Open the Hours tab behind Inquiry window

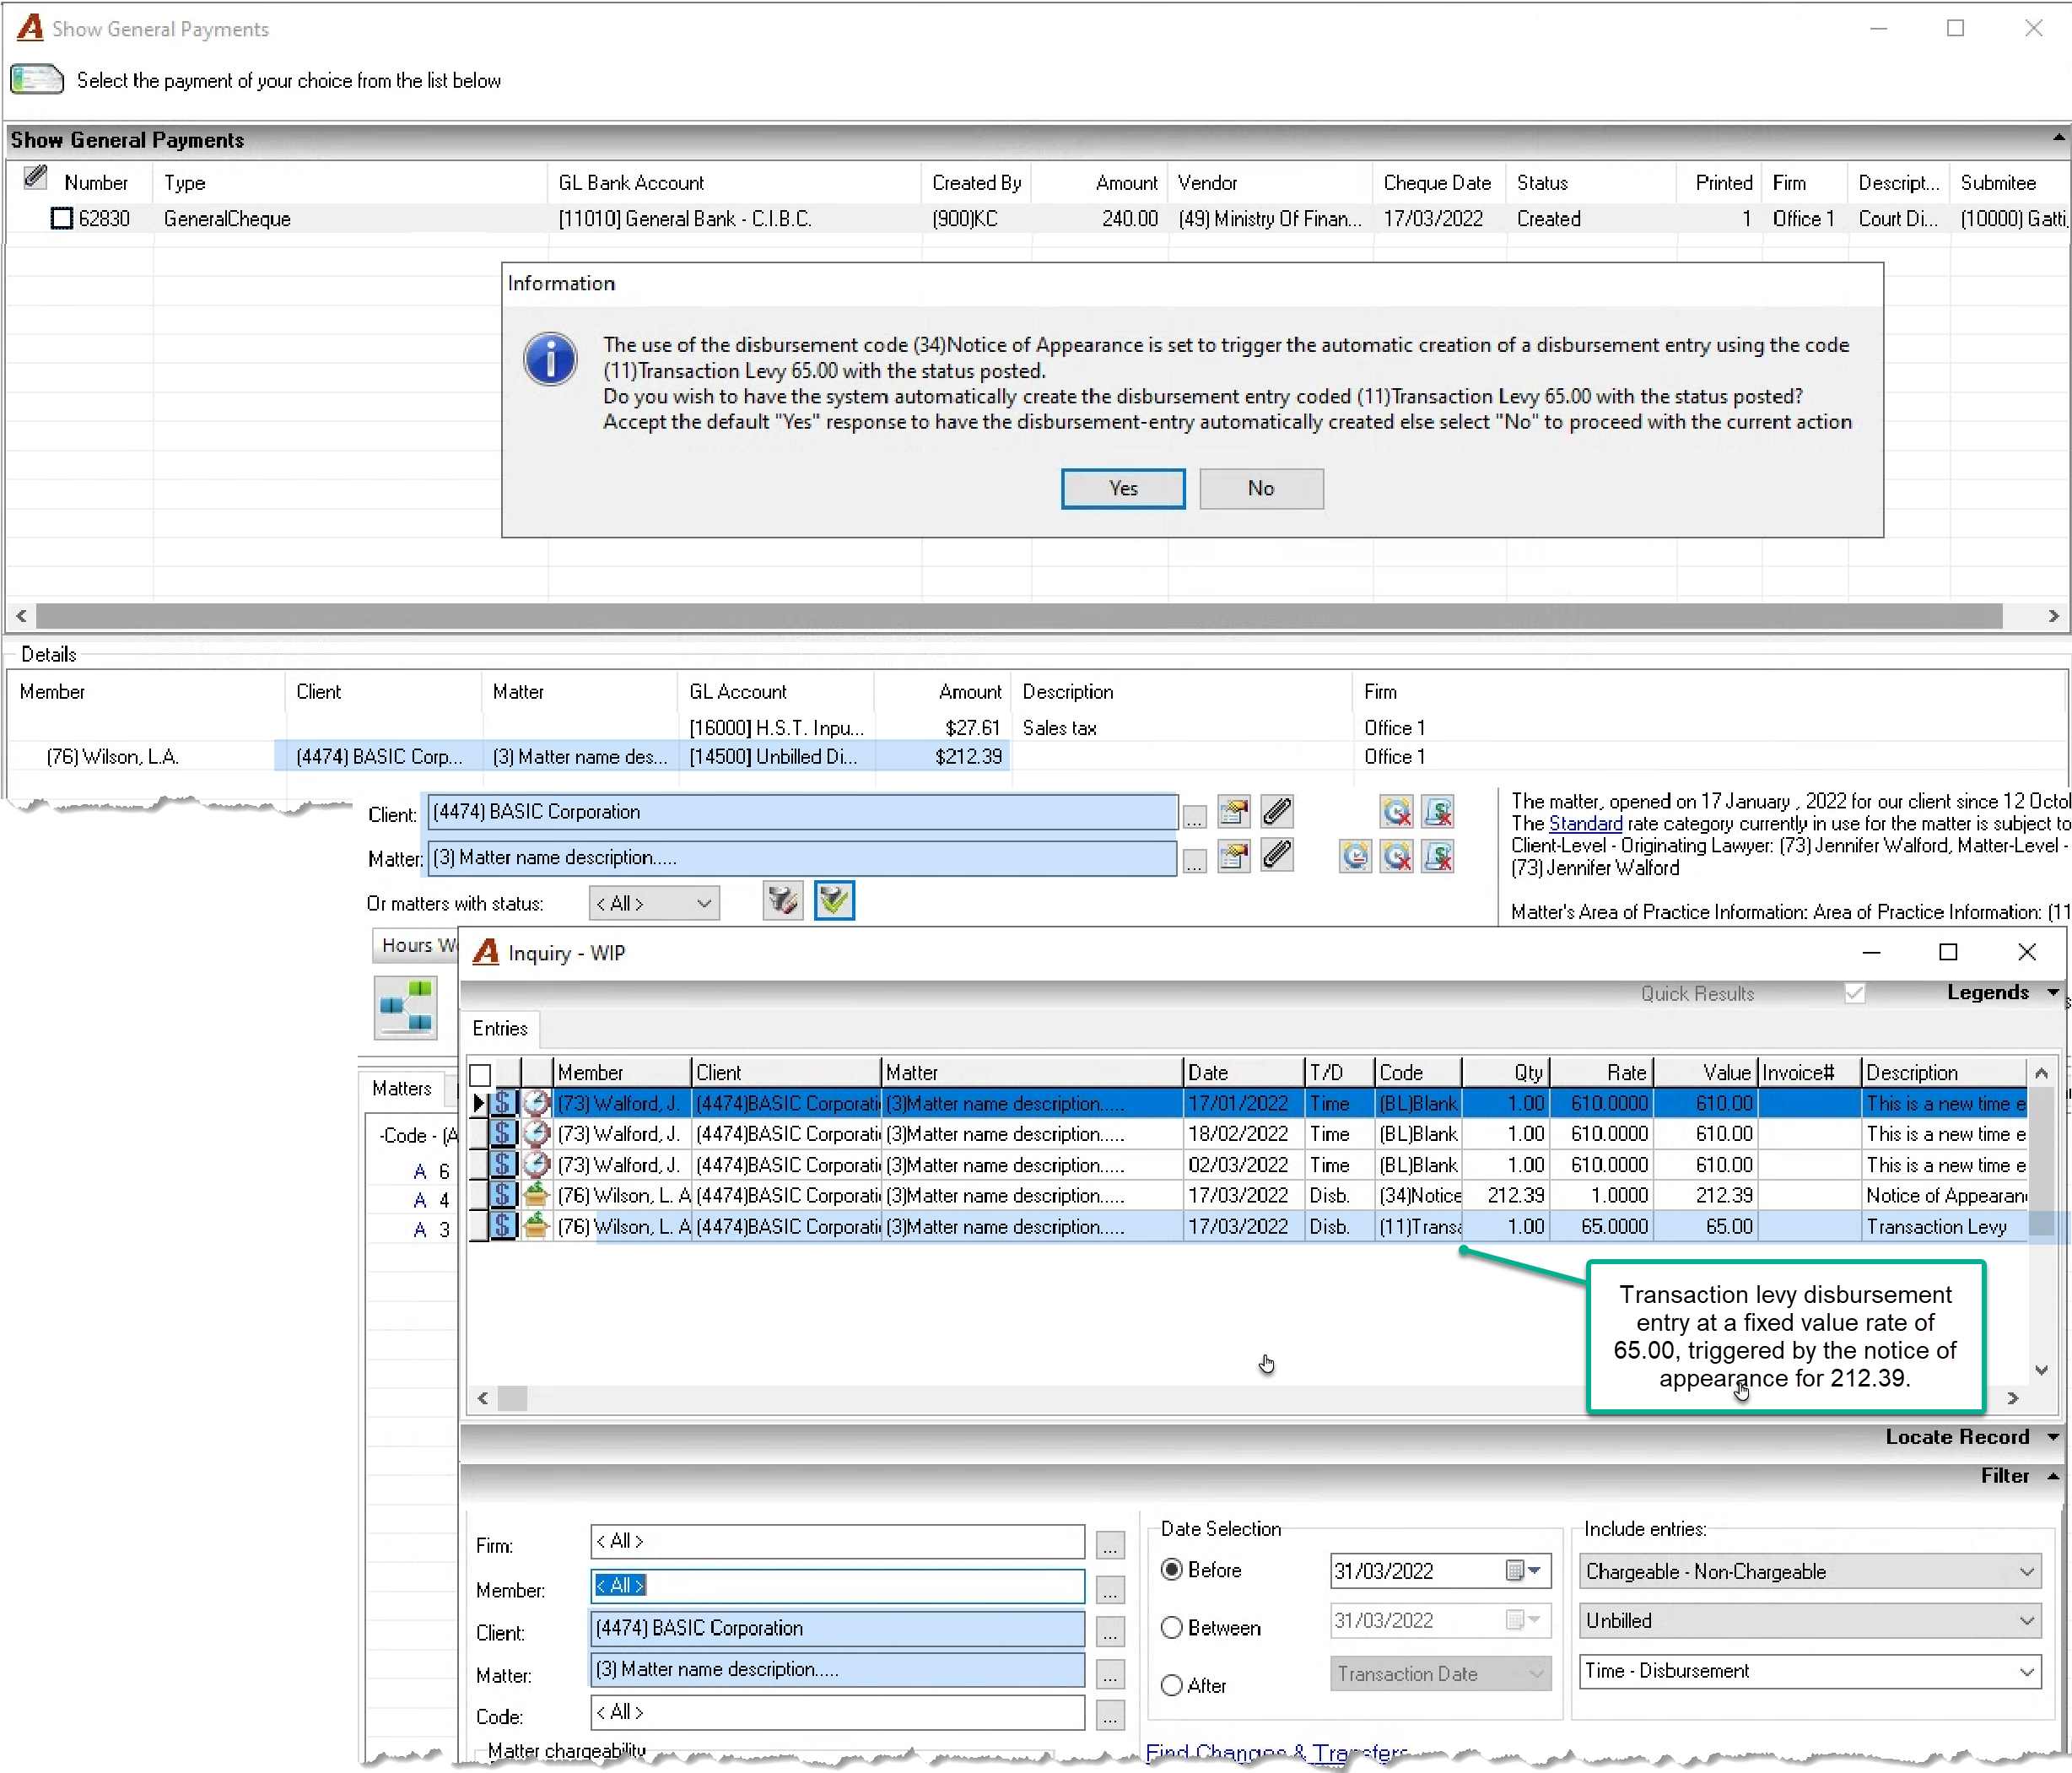(416, 946)
